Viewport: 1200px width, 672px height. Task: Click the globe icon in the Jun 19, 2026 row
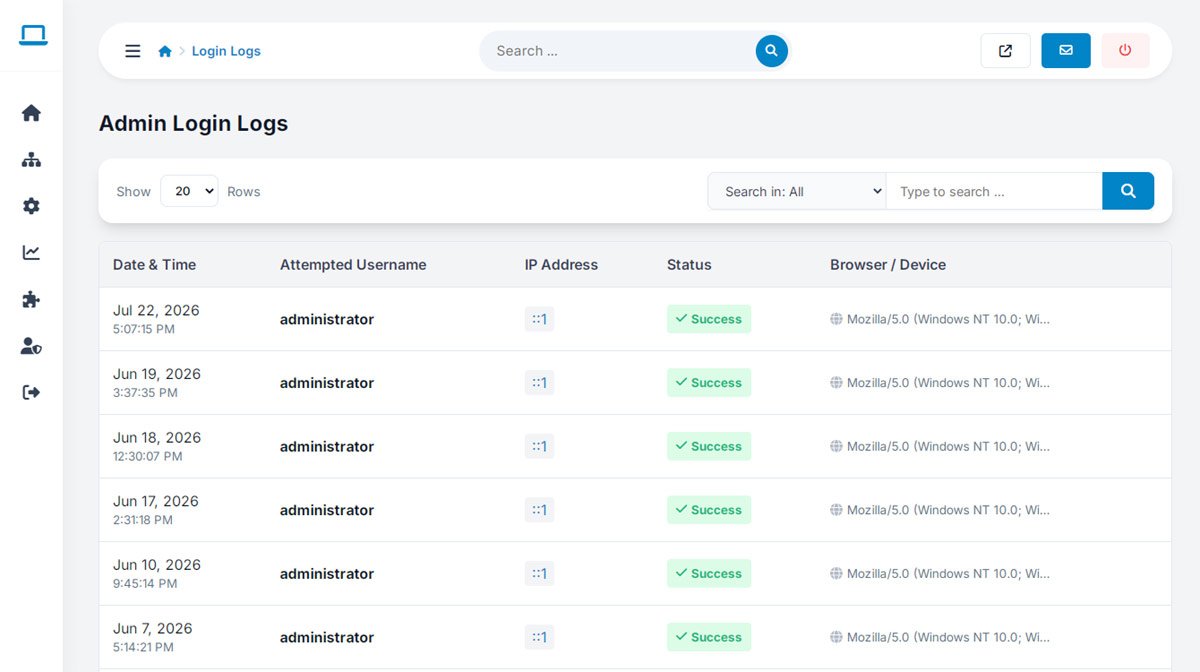(x=836, y=383)
